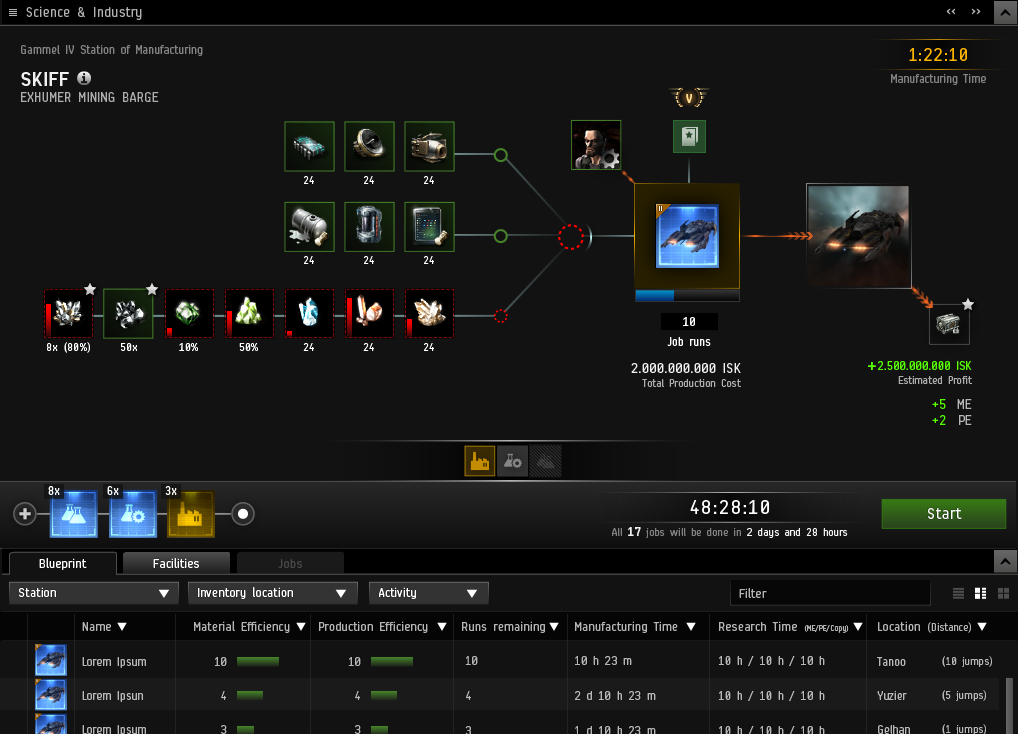
Task: Select the microchip component material icon
Action: click(309, 147)
